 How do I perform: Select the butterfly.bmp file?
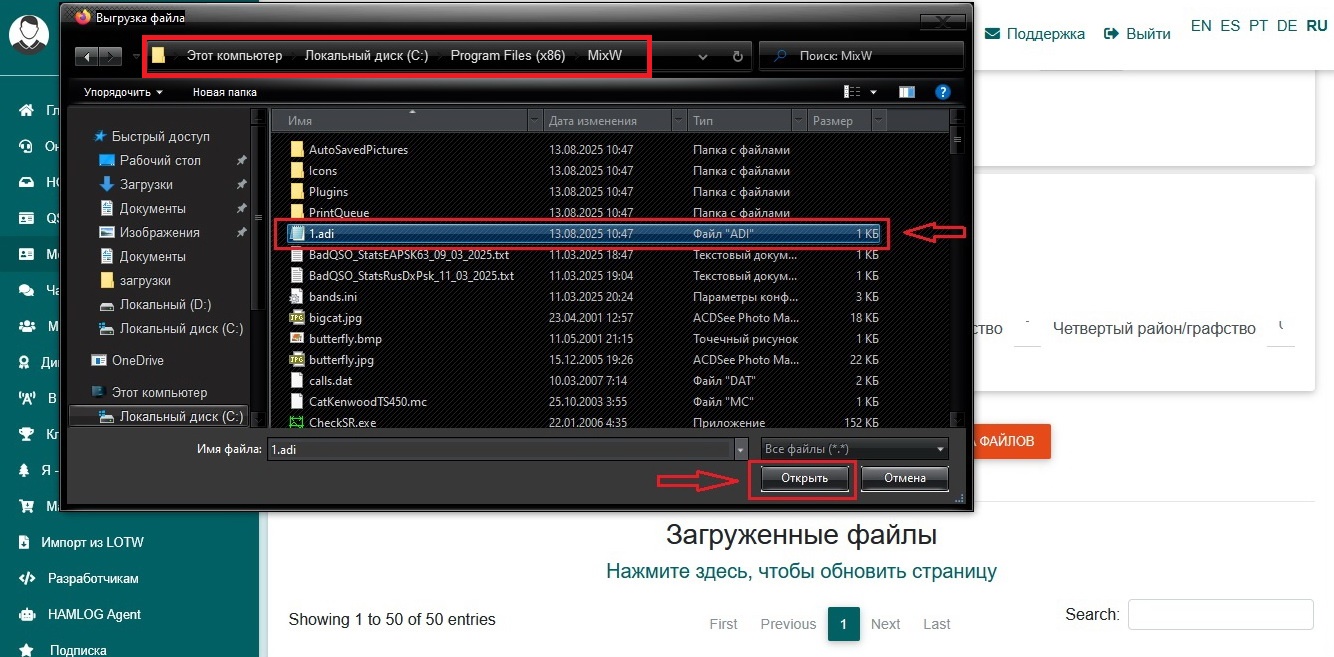pos(345,339)
